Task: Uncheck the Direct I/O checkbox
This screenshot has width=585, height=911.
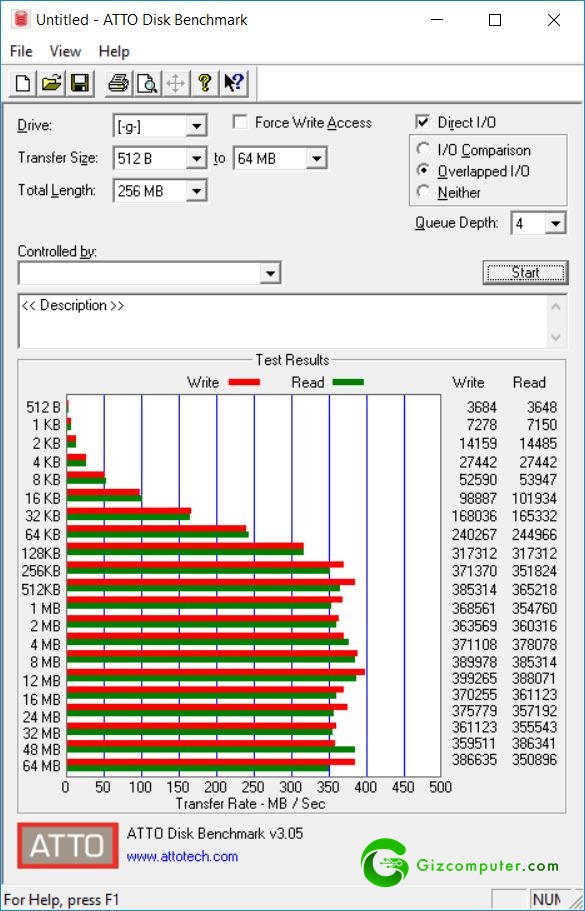Action: tap(423, 122)
